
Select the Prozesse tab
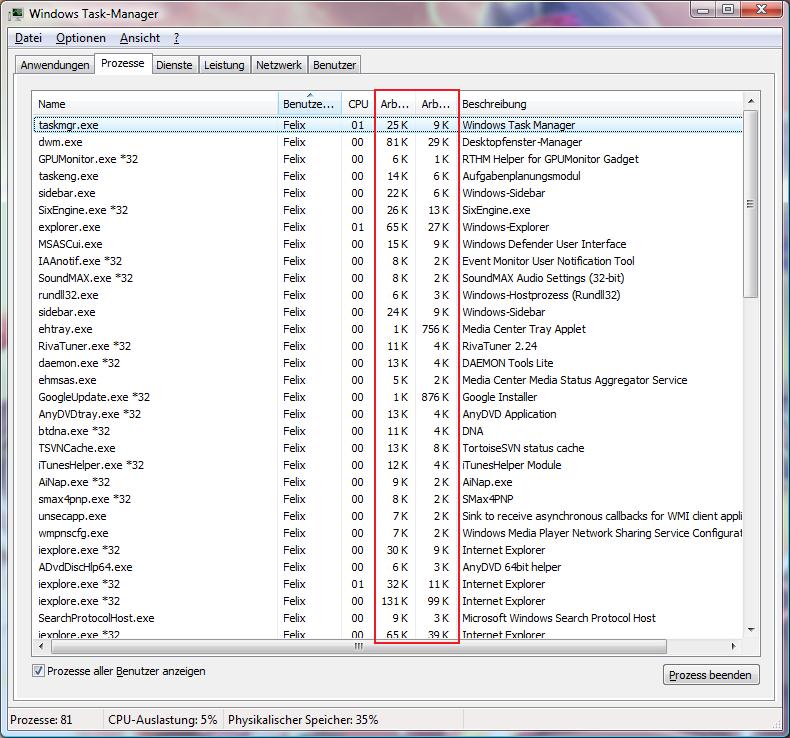click(x=123, y=63)
